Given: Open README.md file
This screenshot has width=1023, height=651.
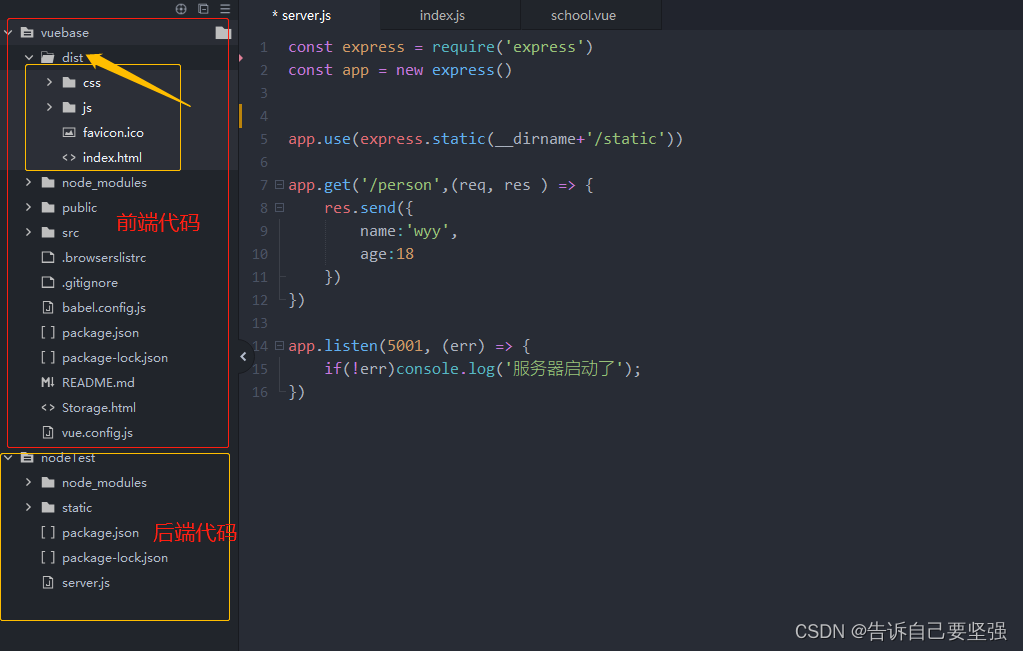Looking at the screenshot, I should (x=98, y=382).
